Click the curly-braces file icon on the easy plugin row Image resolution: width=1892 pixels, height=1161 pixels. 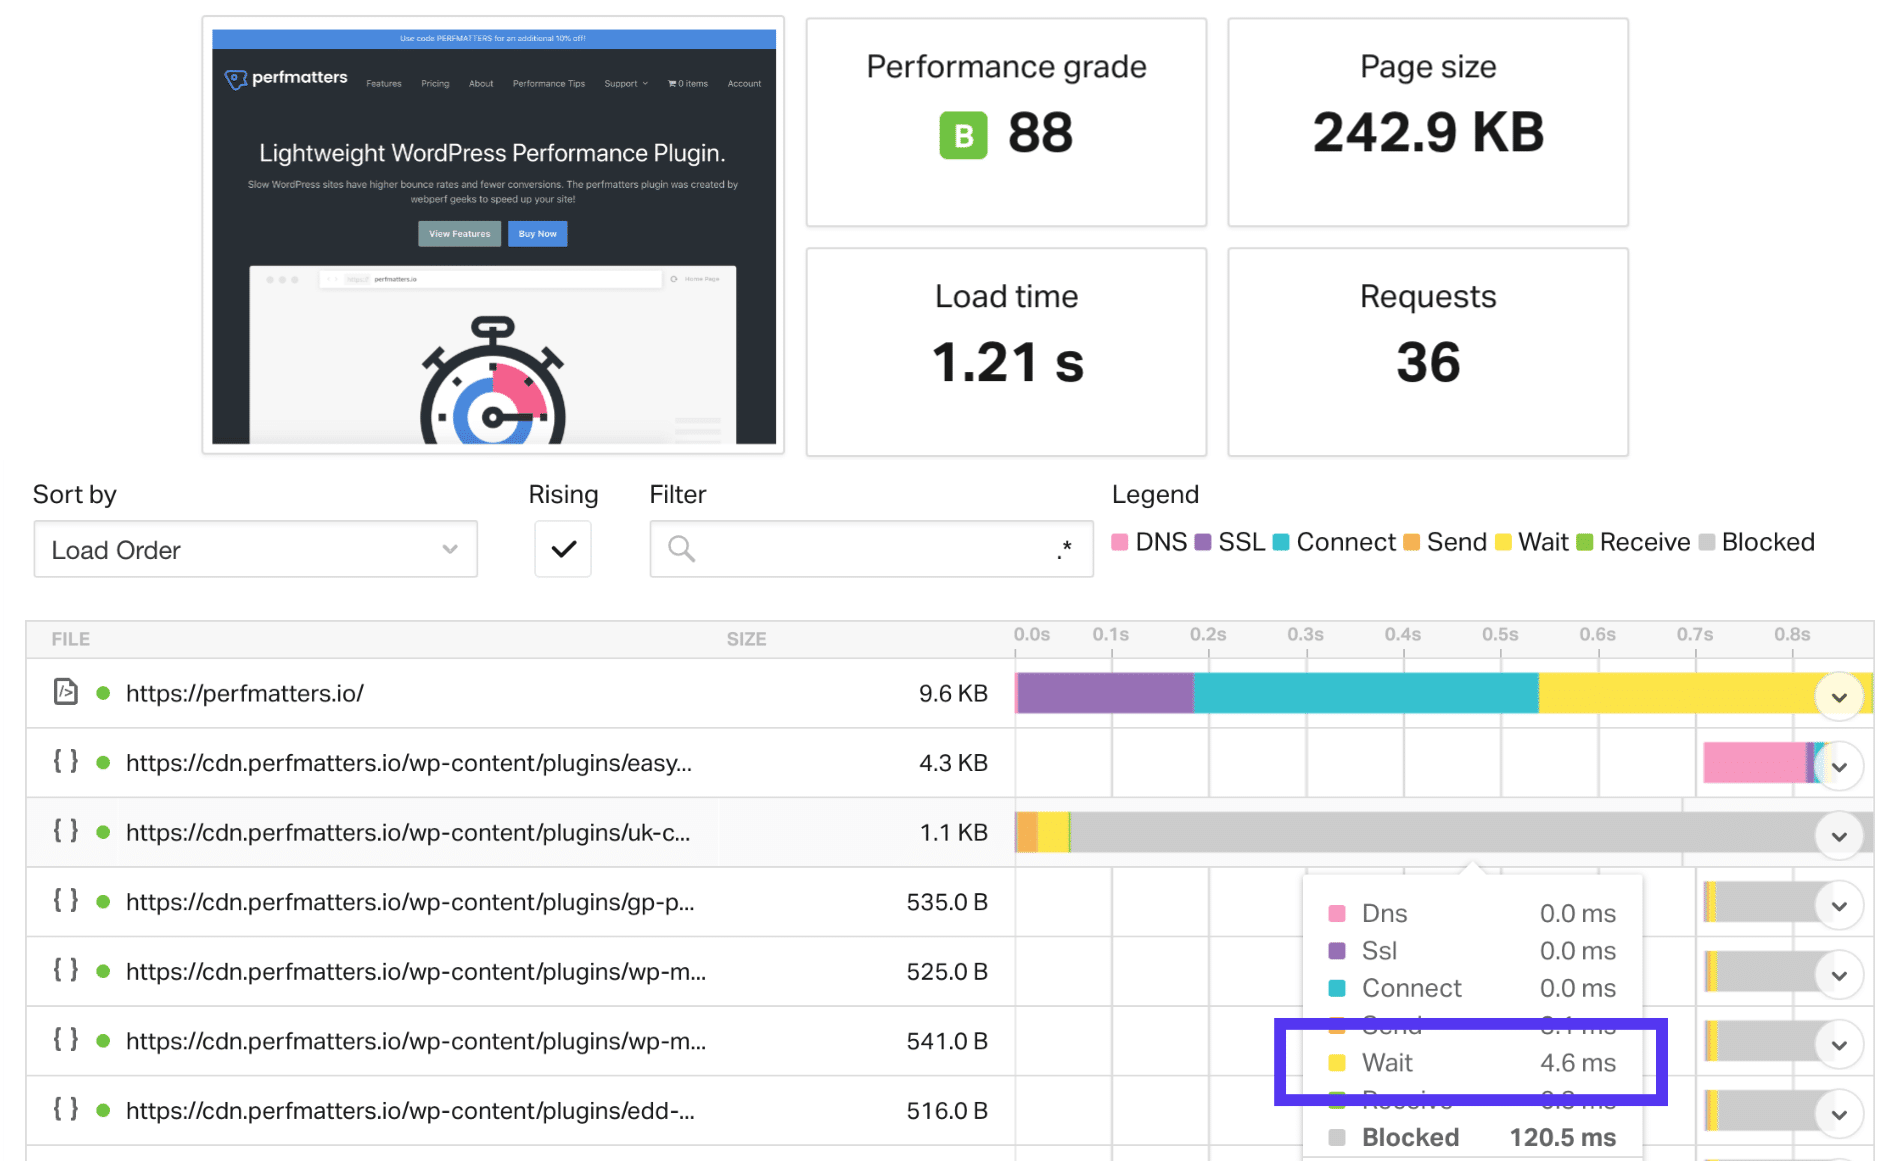64,762
